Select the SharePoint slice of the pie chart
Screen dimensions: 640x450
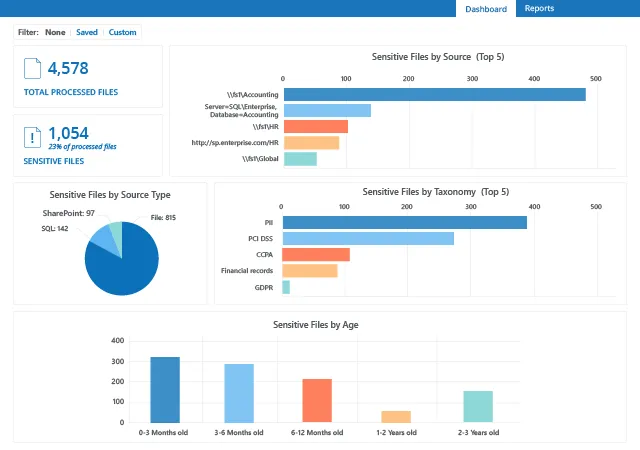[x=117, y=235]
